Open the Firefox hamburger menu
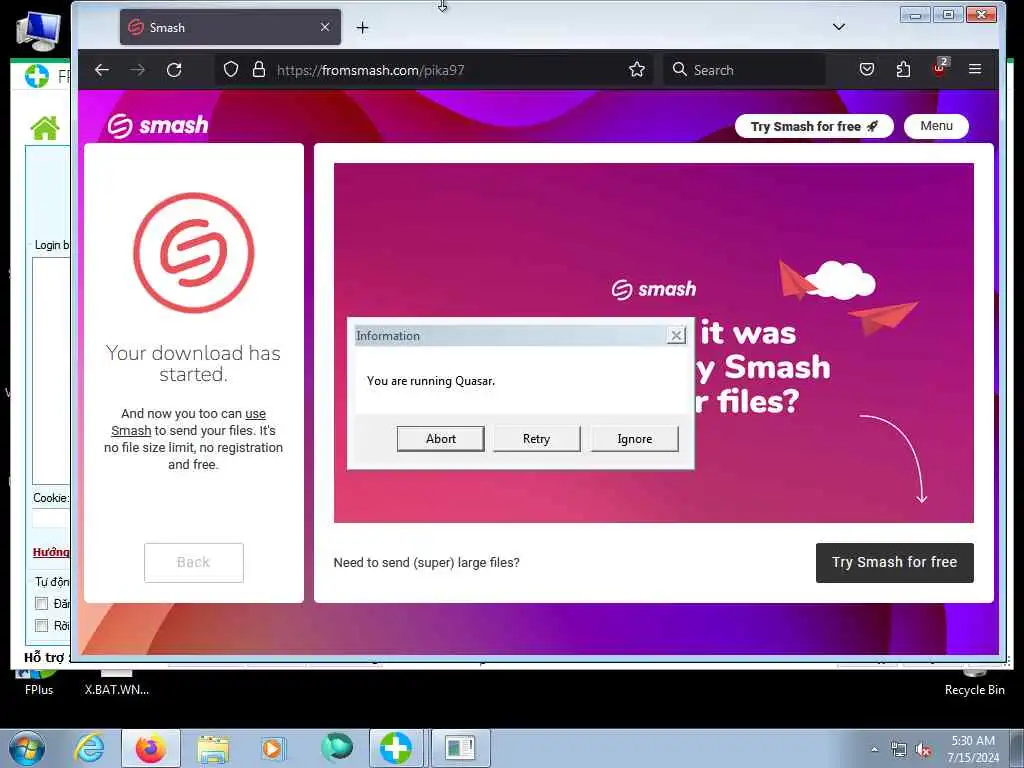1024x768 pixels. [975, 69]
